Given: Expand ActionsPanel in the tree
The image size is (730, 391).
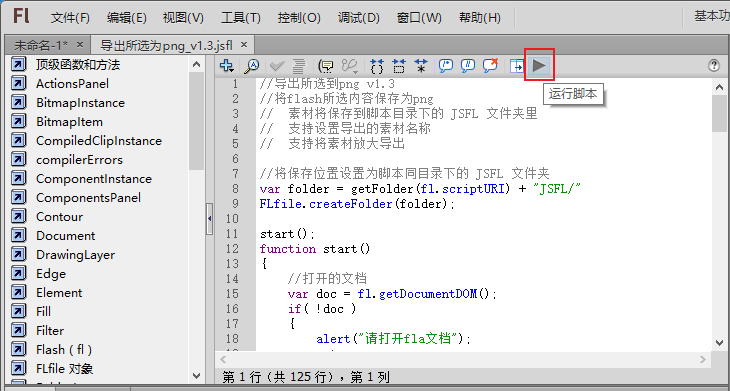Looking at the screenshot, I should [x=18, y=83].
